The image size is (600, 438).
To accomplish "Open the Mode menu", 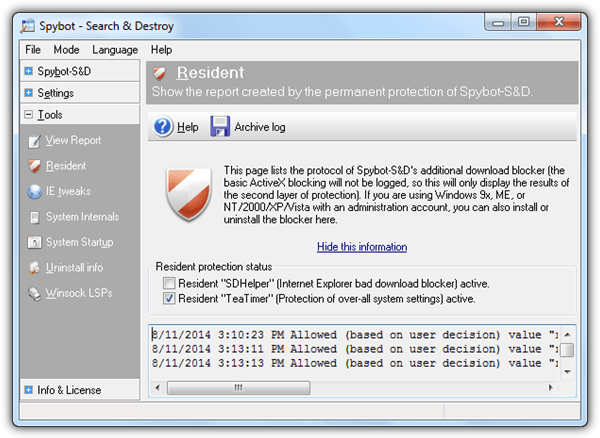I will (x=66, y=49).
